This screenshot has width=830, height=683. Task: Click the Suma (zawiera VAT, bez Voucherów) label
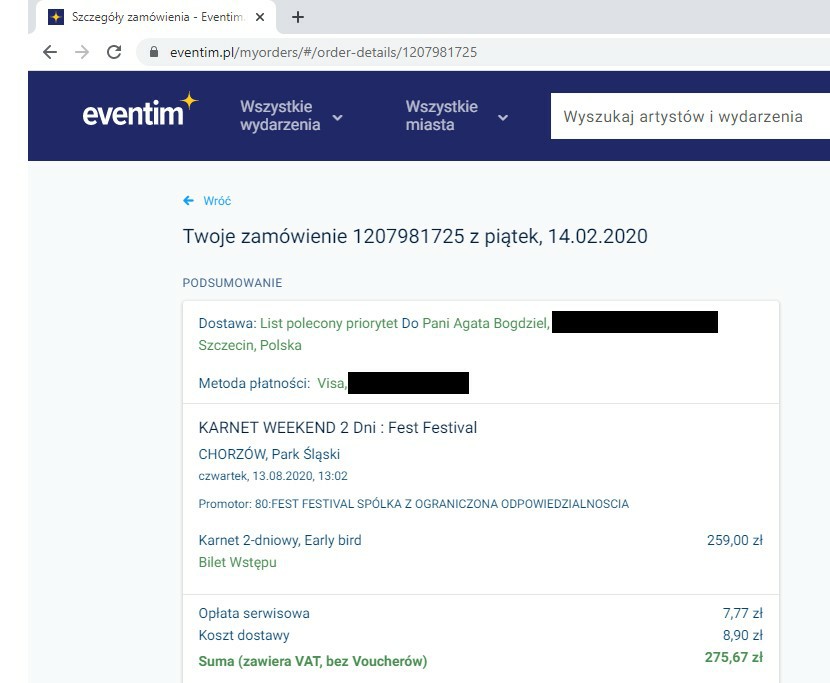[313, 661]
